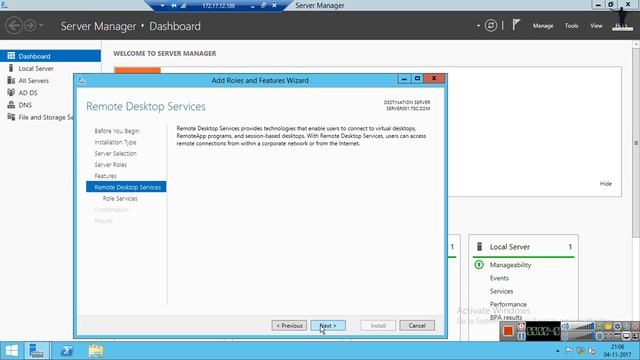
Task: Open the connection bar dropdown arrow
Action: [162, 5]
